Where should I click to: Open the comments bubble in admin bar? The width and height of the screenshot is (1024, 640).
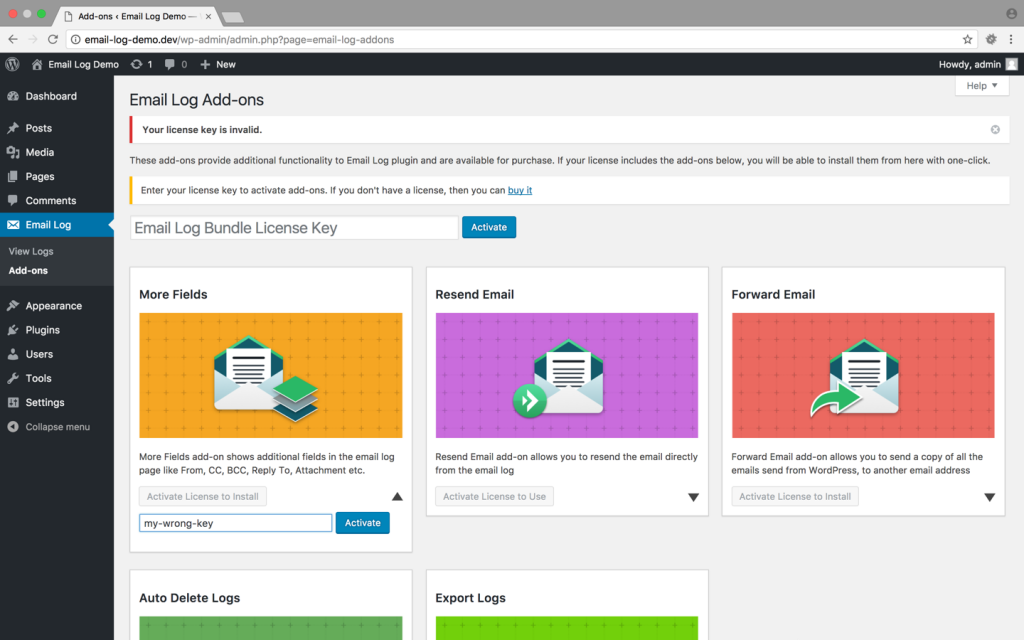(x=176, y=64)
